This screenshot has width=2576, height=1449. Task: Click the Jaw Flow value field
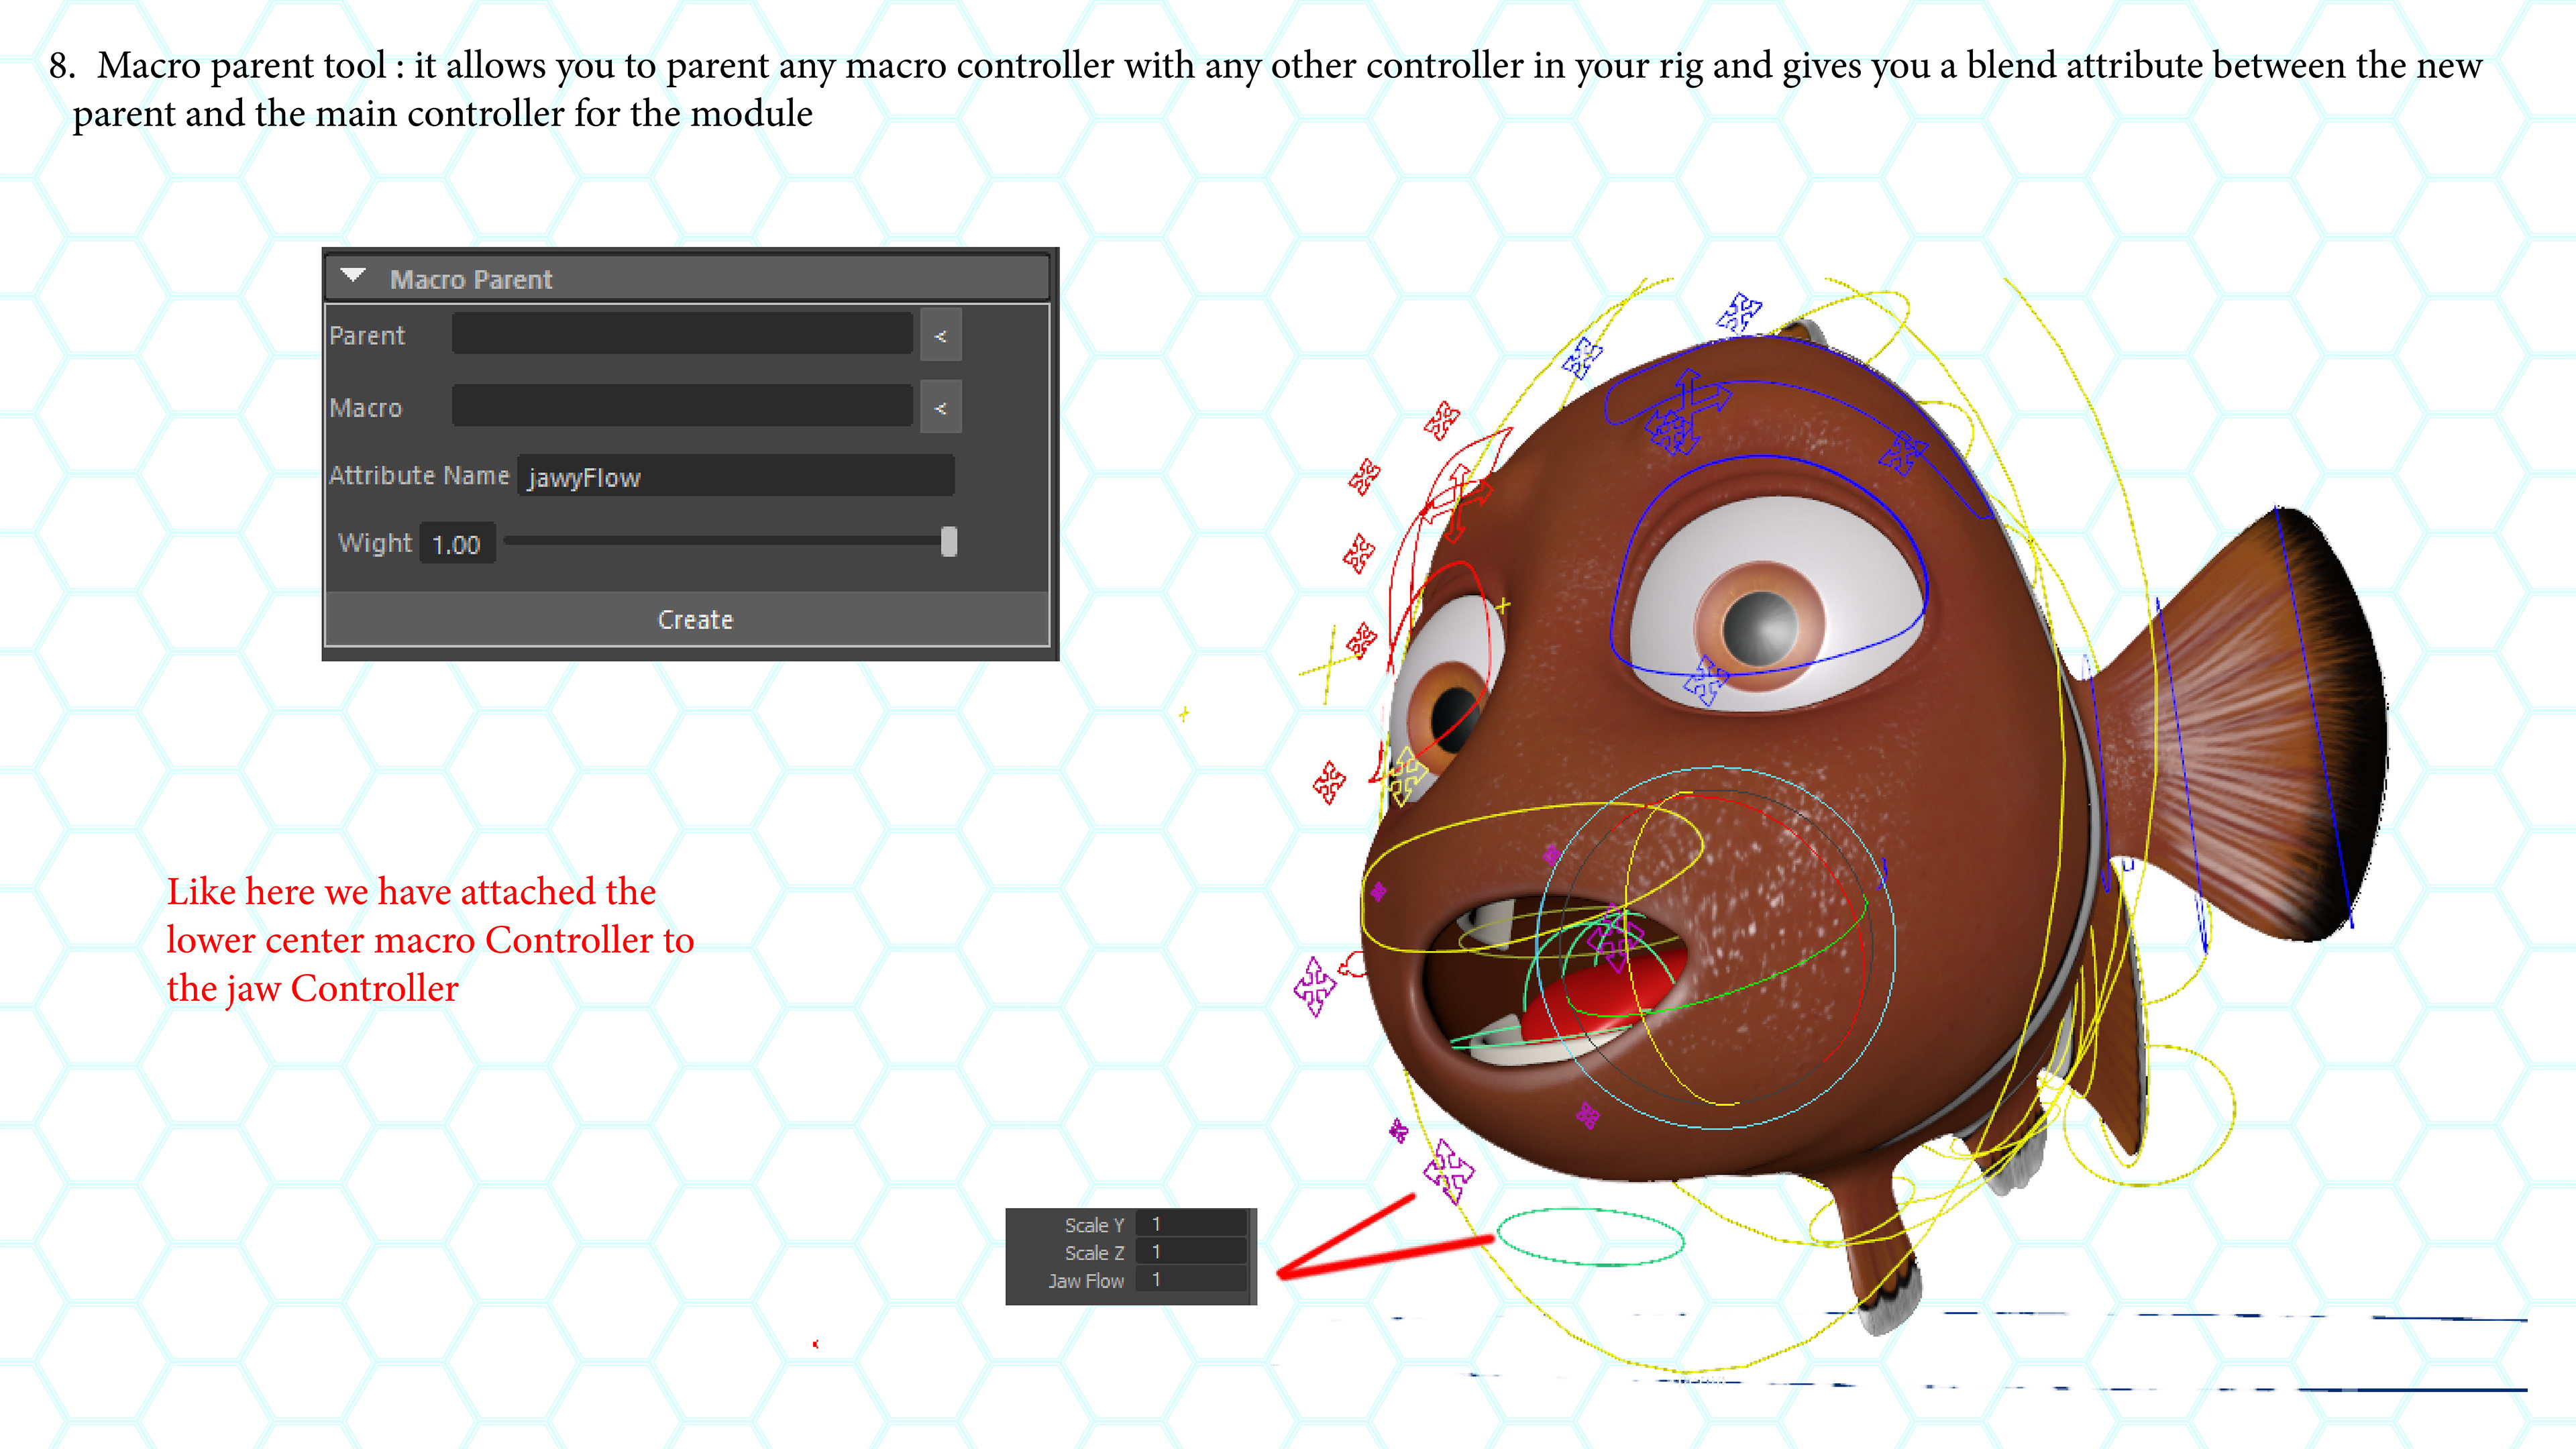click(x=1193, y=1280)
